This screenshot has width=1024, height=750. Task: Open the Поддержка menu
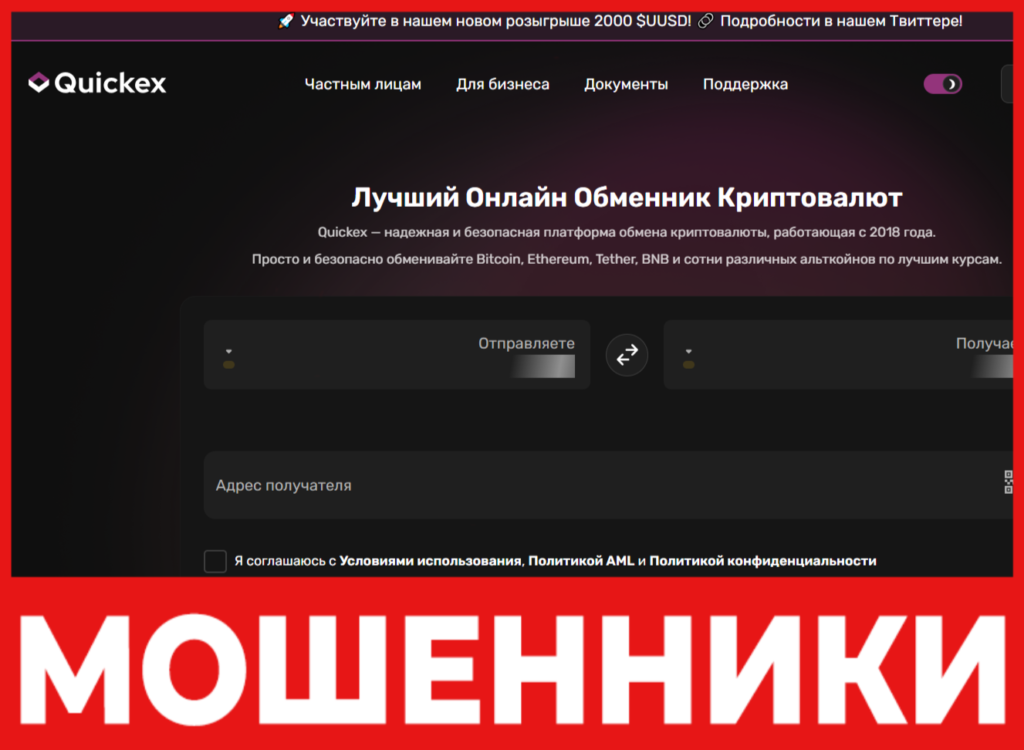[x=745, y=85]
